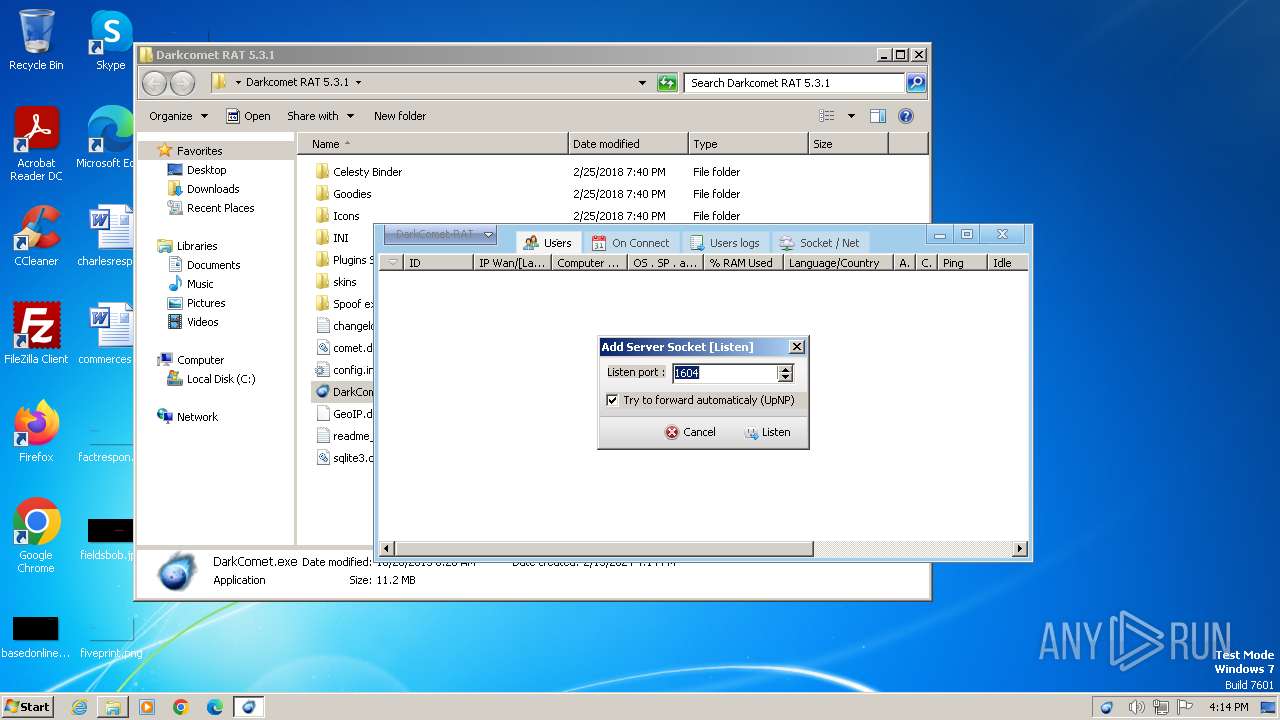Toggle the preview pane icon
The height and width of the screenshot is (720, 1280).
point(877,116)
